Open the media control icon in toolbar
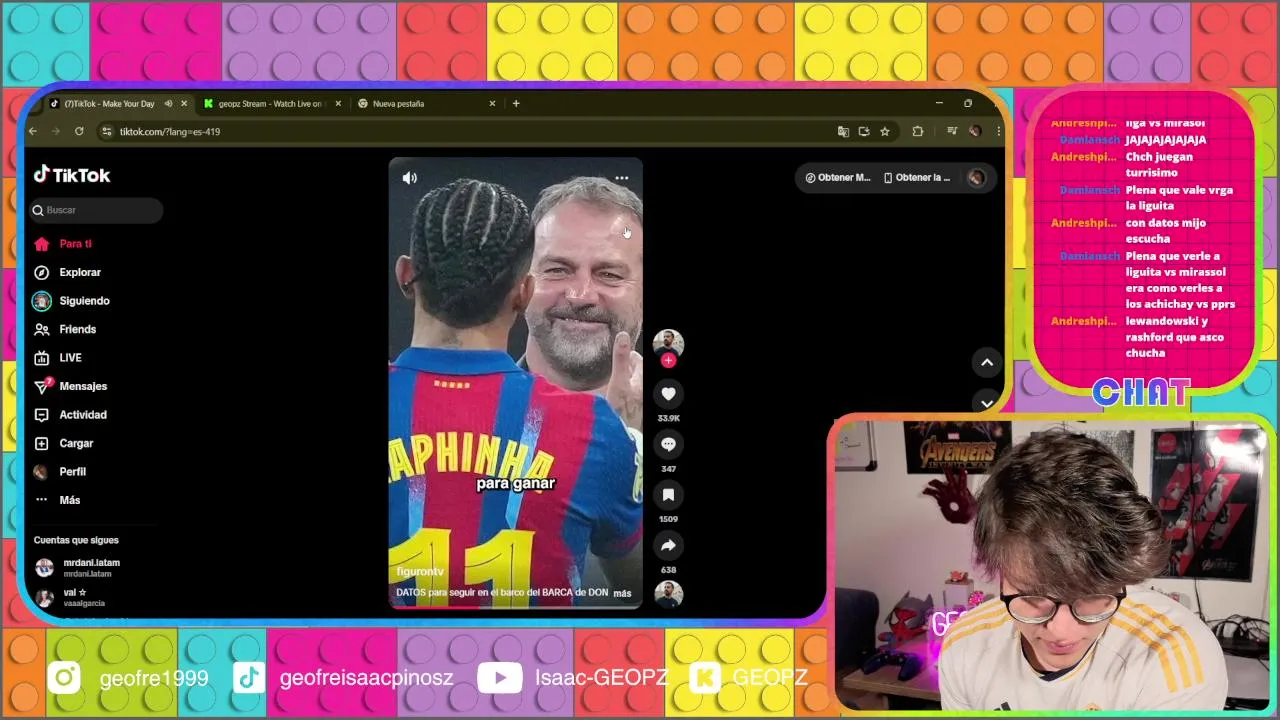This screenshot has width=1280, height=720. pyautogui.click(x=952, y=132)
